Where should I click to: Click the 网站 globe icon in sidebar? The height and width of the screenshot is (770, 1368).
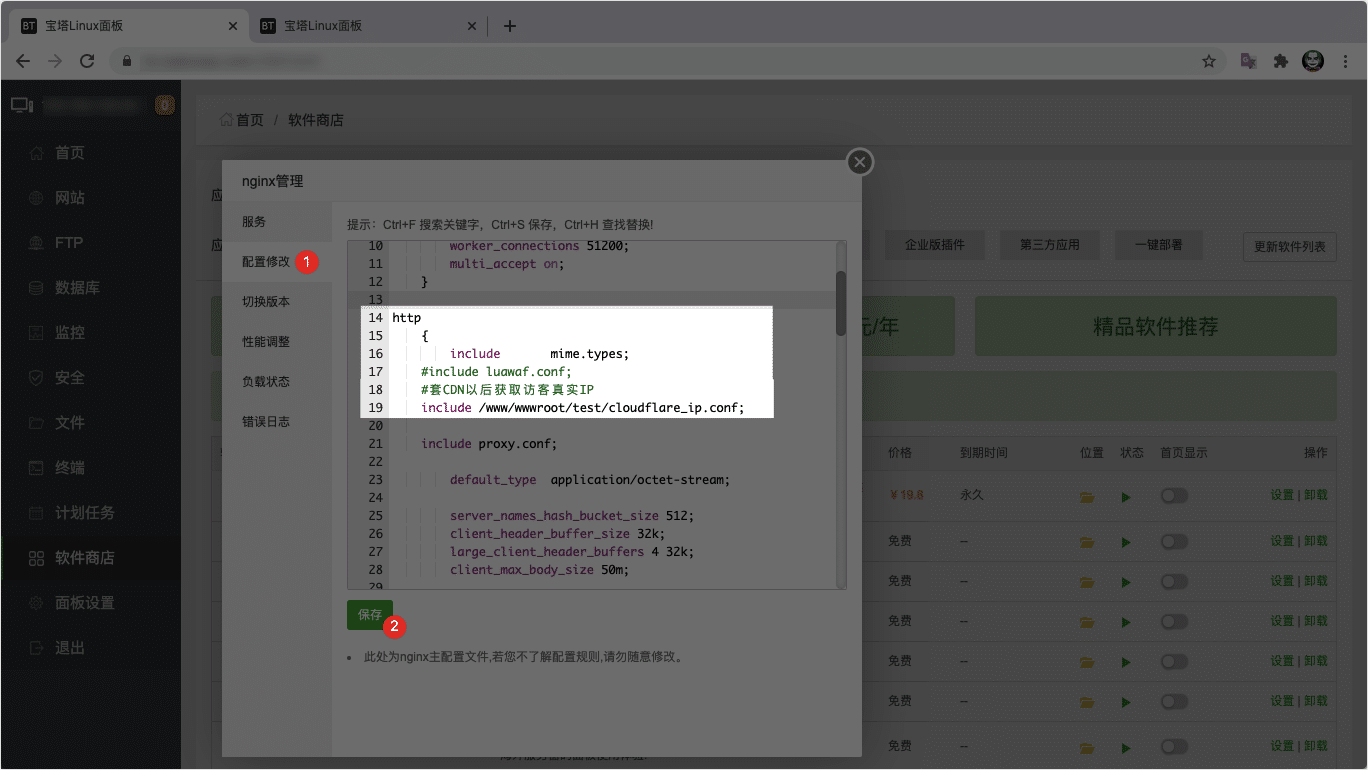coord(36,198)
